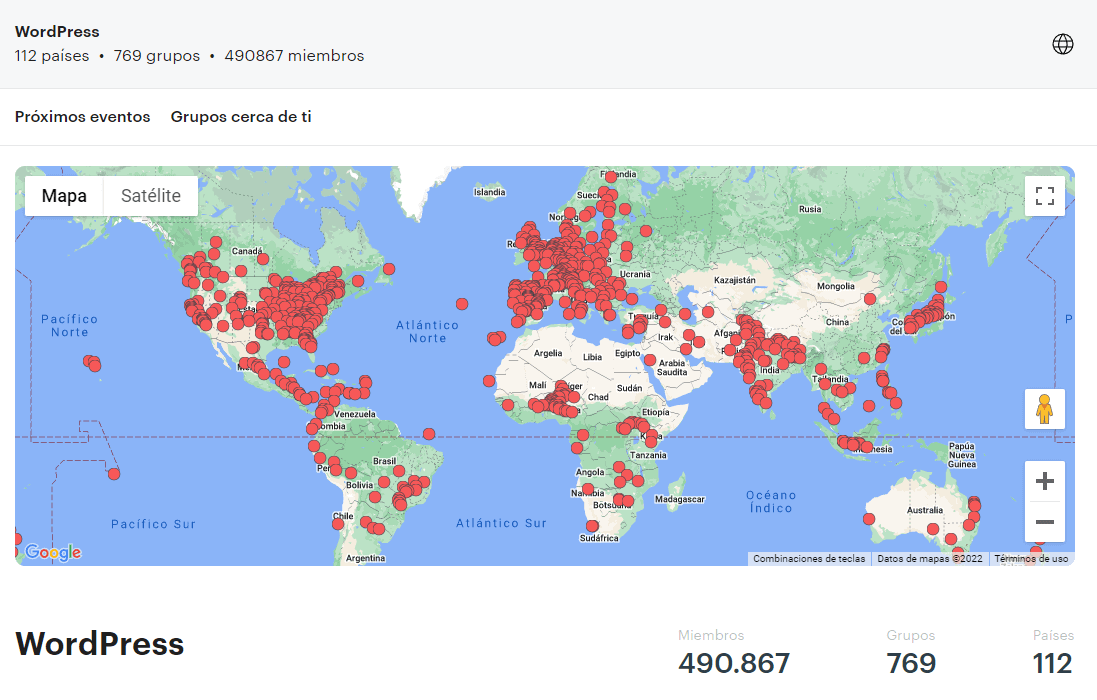
Task: Click the Argelia map label
Action: [x=548, y=353]
